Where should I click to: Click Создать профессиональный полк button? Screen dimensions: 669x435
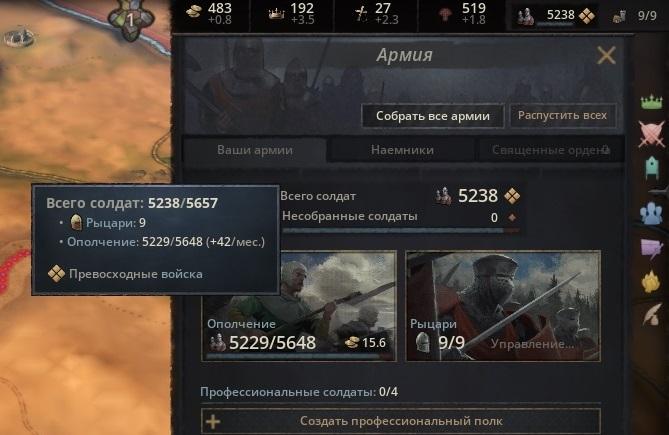[401, 421]
